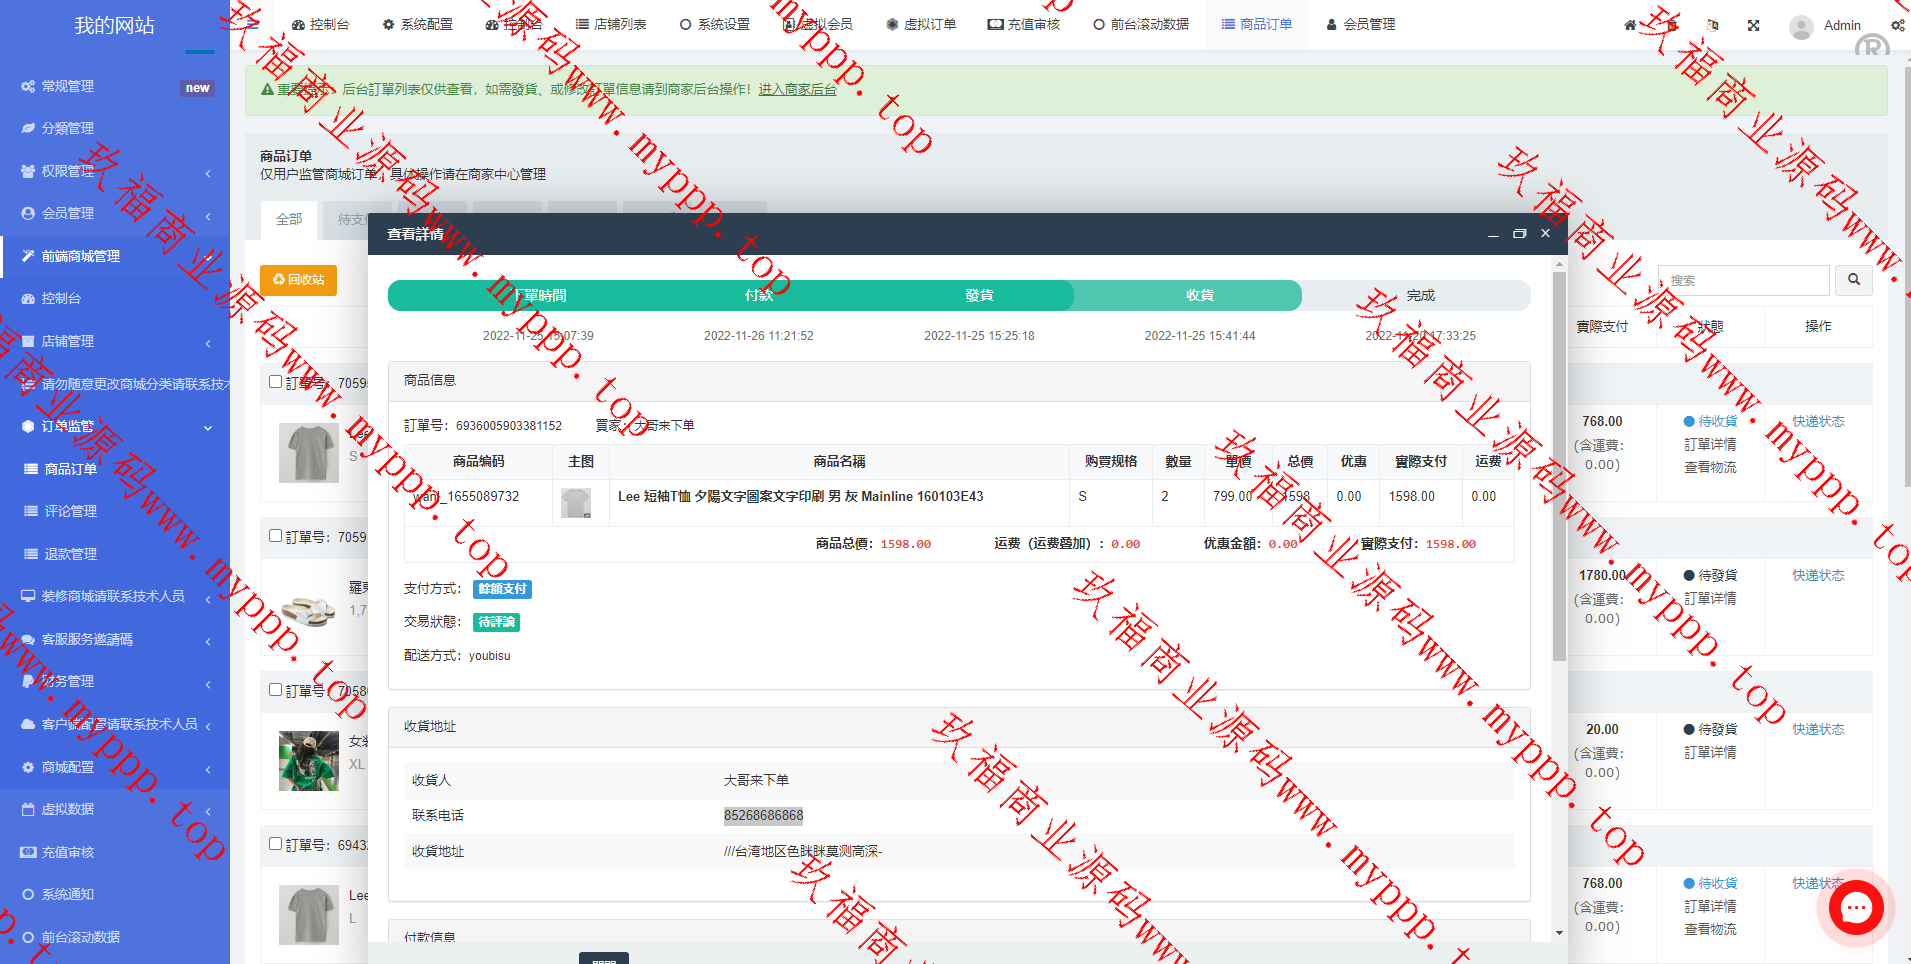The image size is (1911, 964).
Task: Maximize the 查看詳情 dialog window
Action: (1519, 233)
